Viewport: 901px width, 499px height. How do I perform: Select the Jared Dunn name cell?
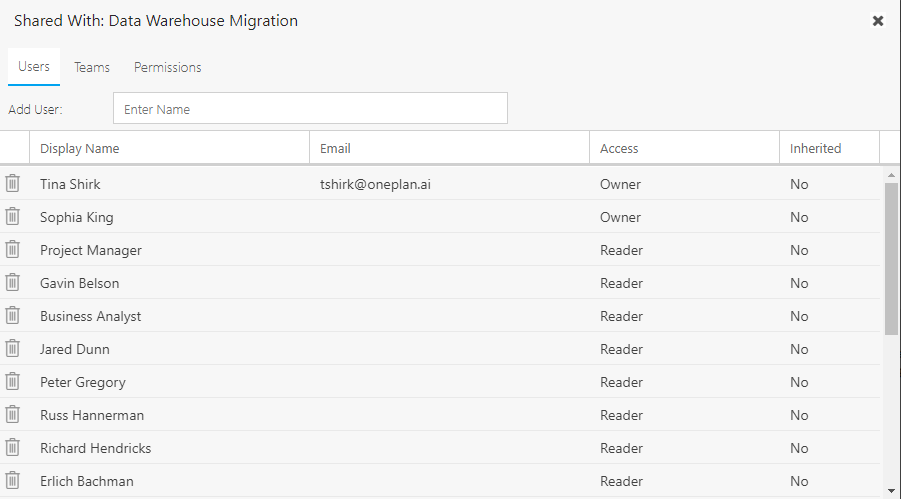(170, 349)
